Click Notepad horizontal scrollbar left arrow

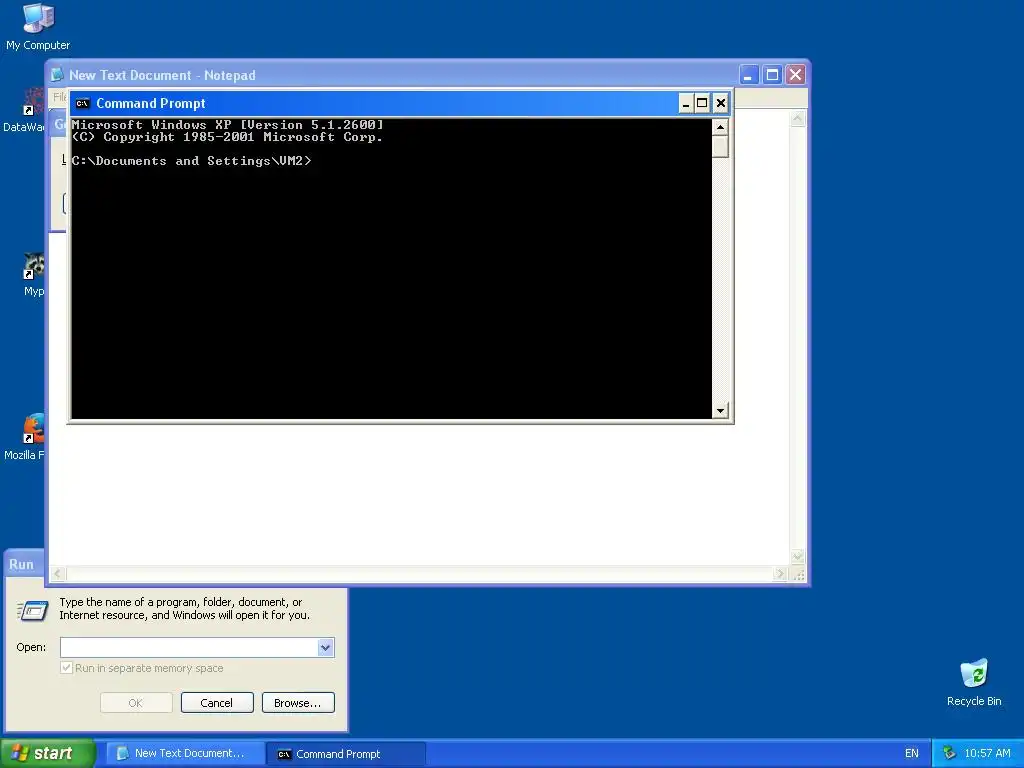click(57, 574)
